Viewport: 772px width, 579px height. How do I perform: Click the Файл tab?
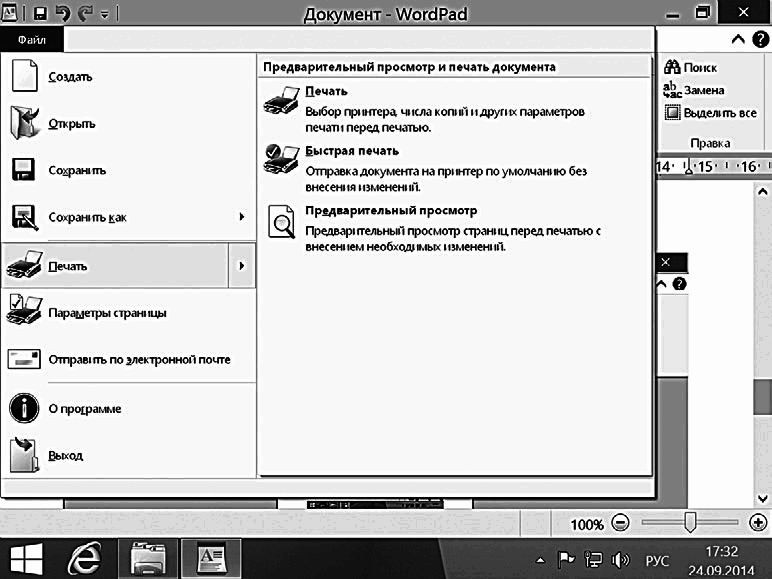coord(32,39)
